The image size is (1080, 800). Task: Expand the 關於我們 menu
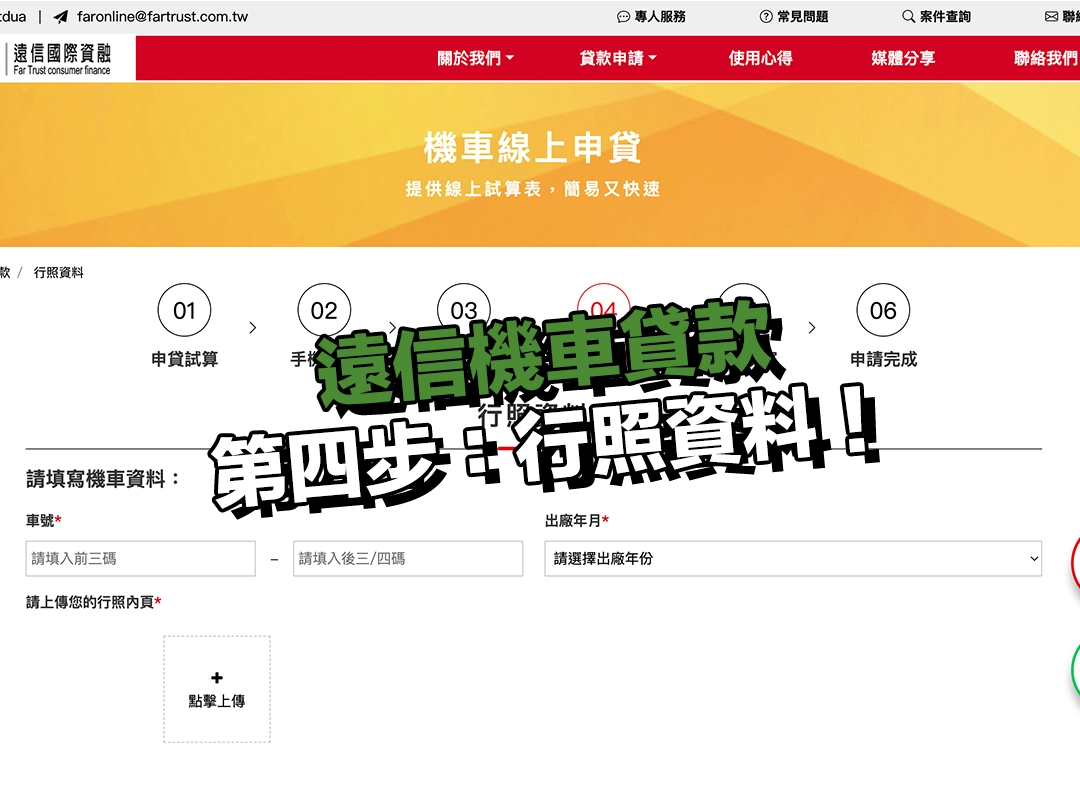pyautogui.click(x=475, y=58)
